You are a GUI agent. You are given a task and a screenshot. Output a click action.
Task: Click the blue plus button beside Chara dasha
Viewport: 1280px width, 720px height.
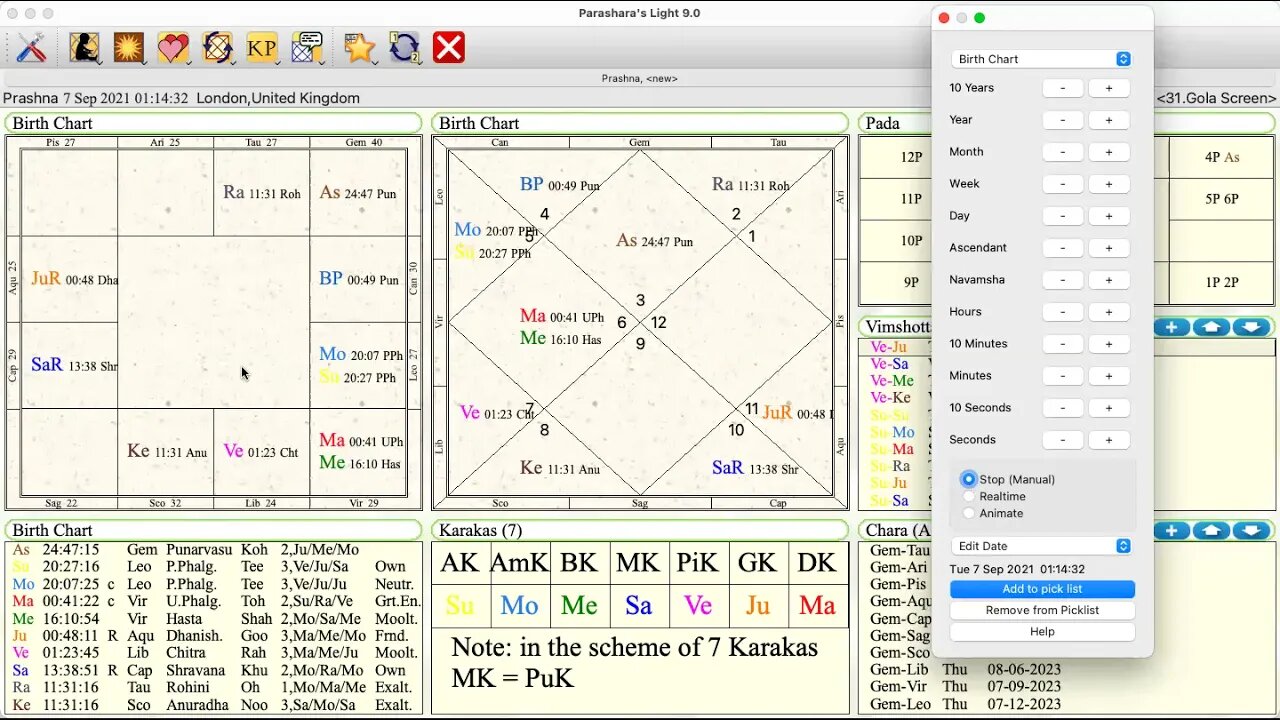(1171, 530)
